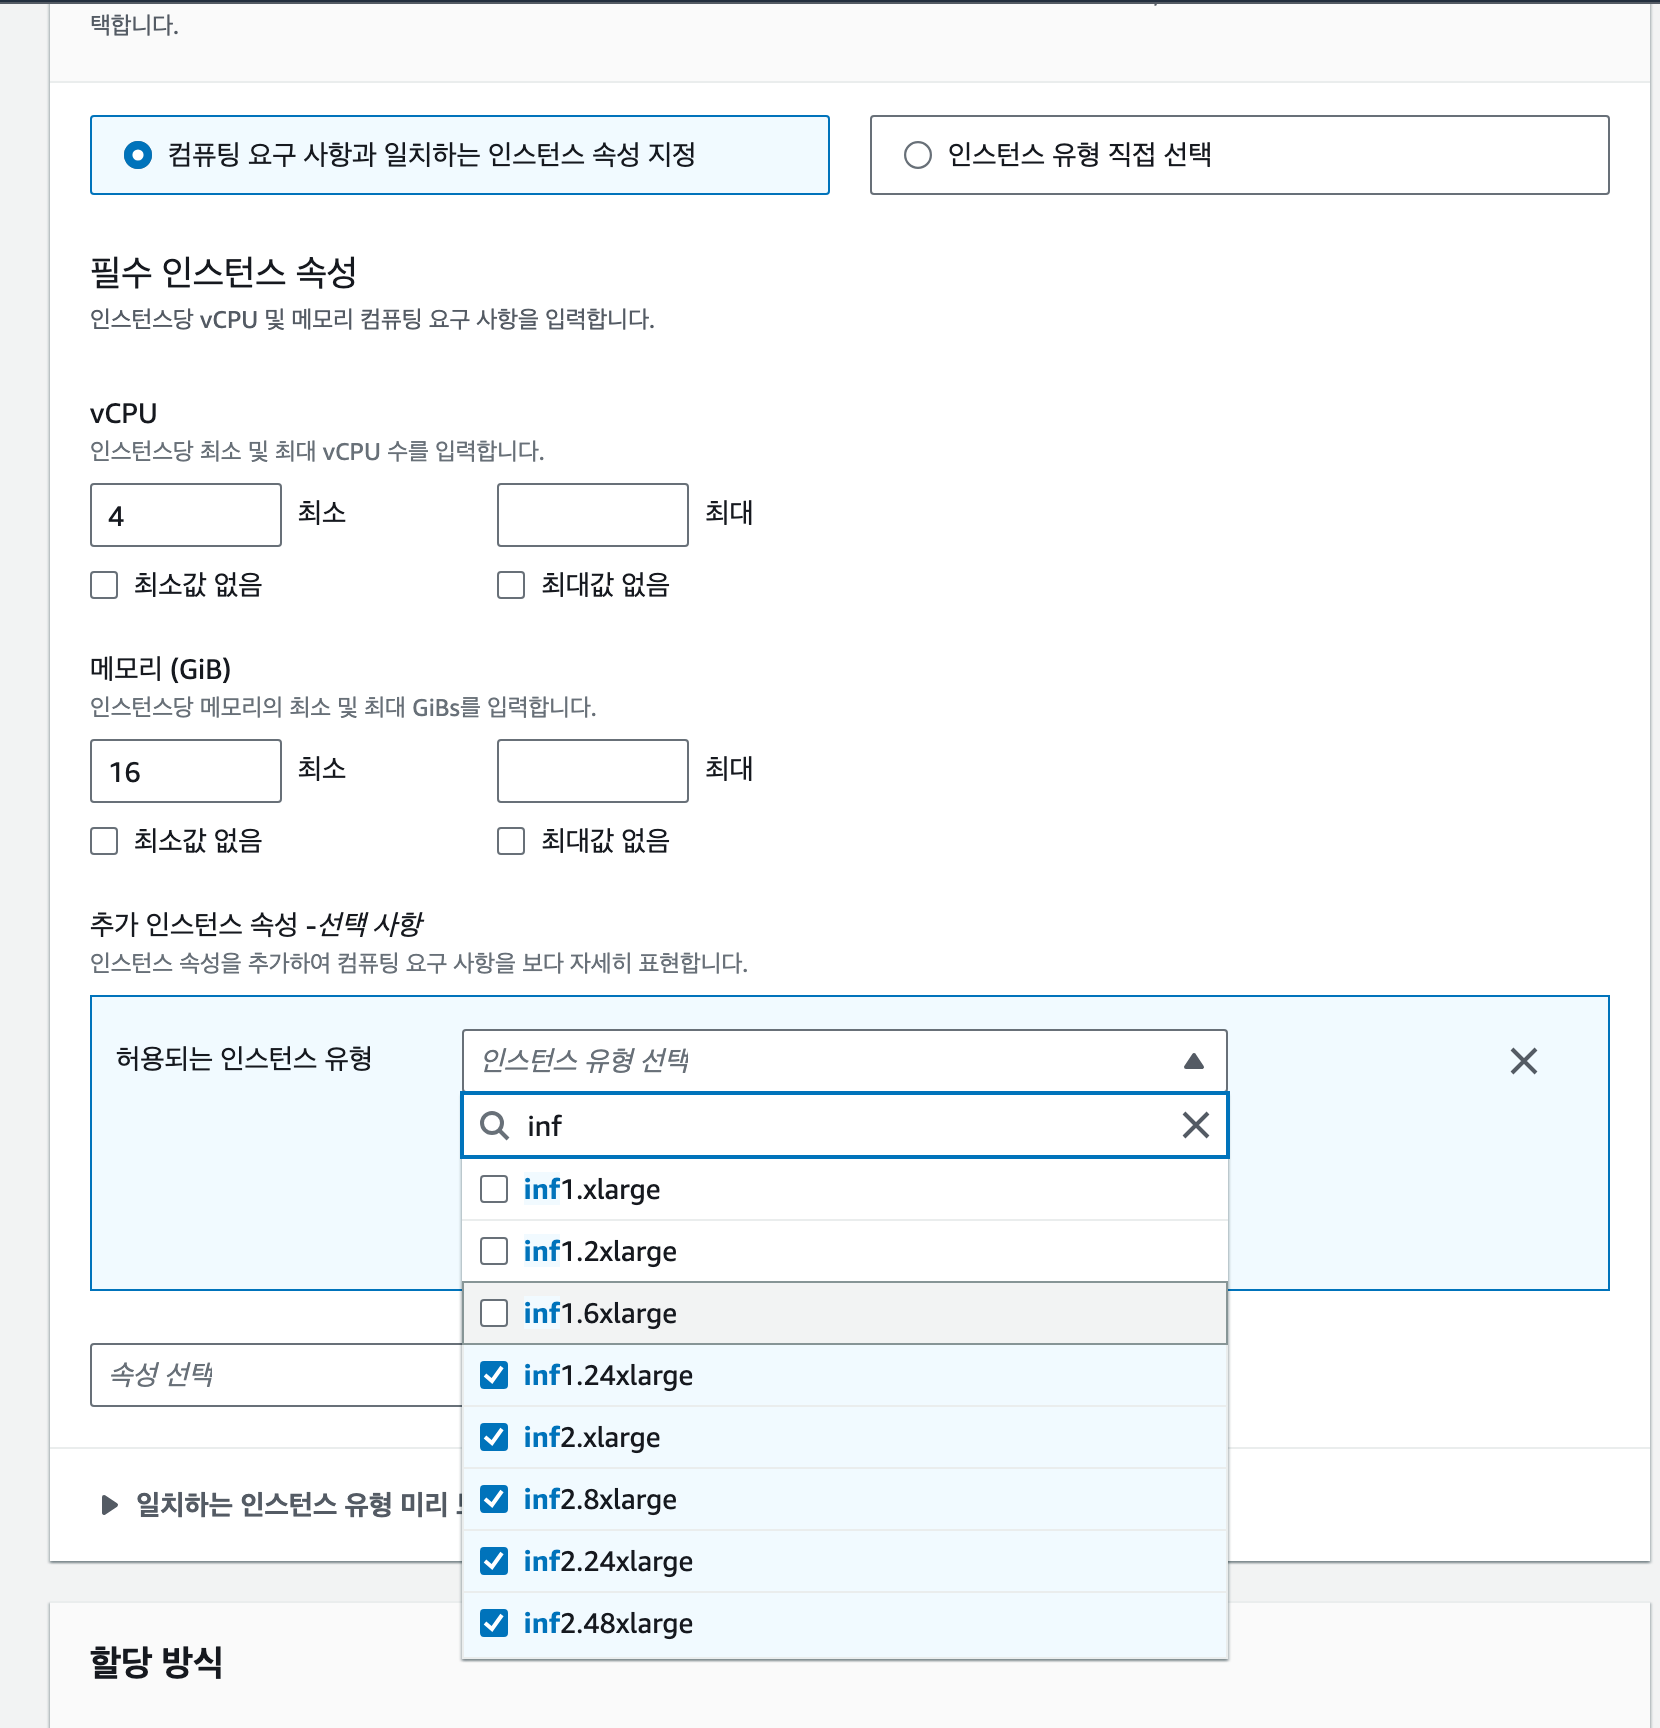Check 메모리 최대값 없음 checkbox
The height and width of the screenshot is (1728, 1660).
[x=511, y=841]
